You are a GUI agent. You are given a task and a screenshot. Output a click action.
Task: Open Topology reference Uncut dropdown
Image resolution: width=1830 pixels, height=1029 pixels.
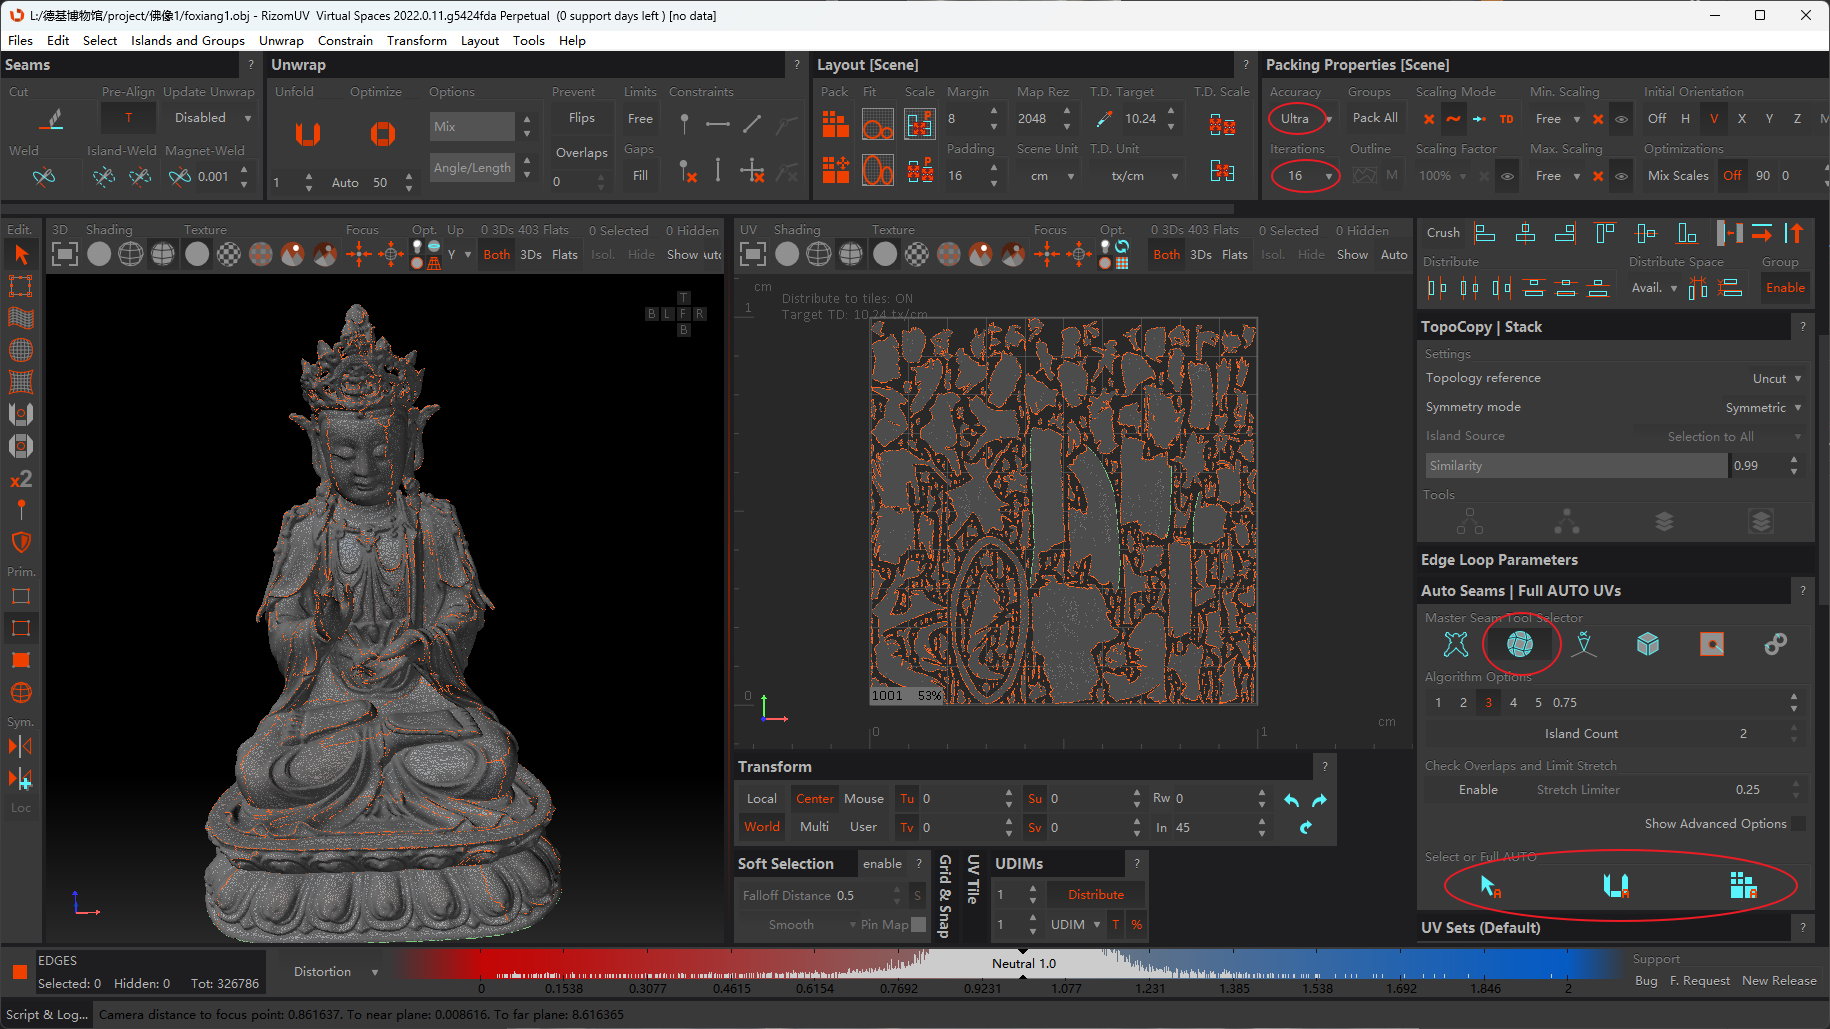tap(1776, 379)
